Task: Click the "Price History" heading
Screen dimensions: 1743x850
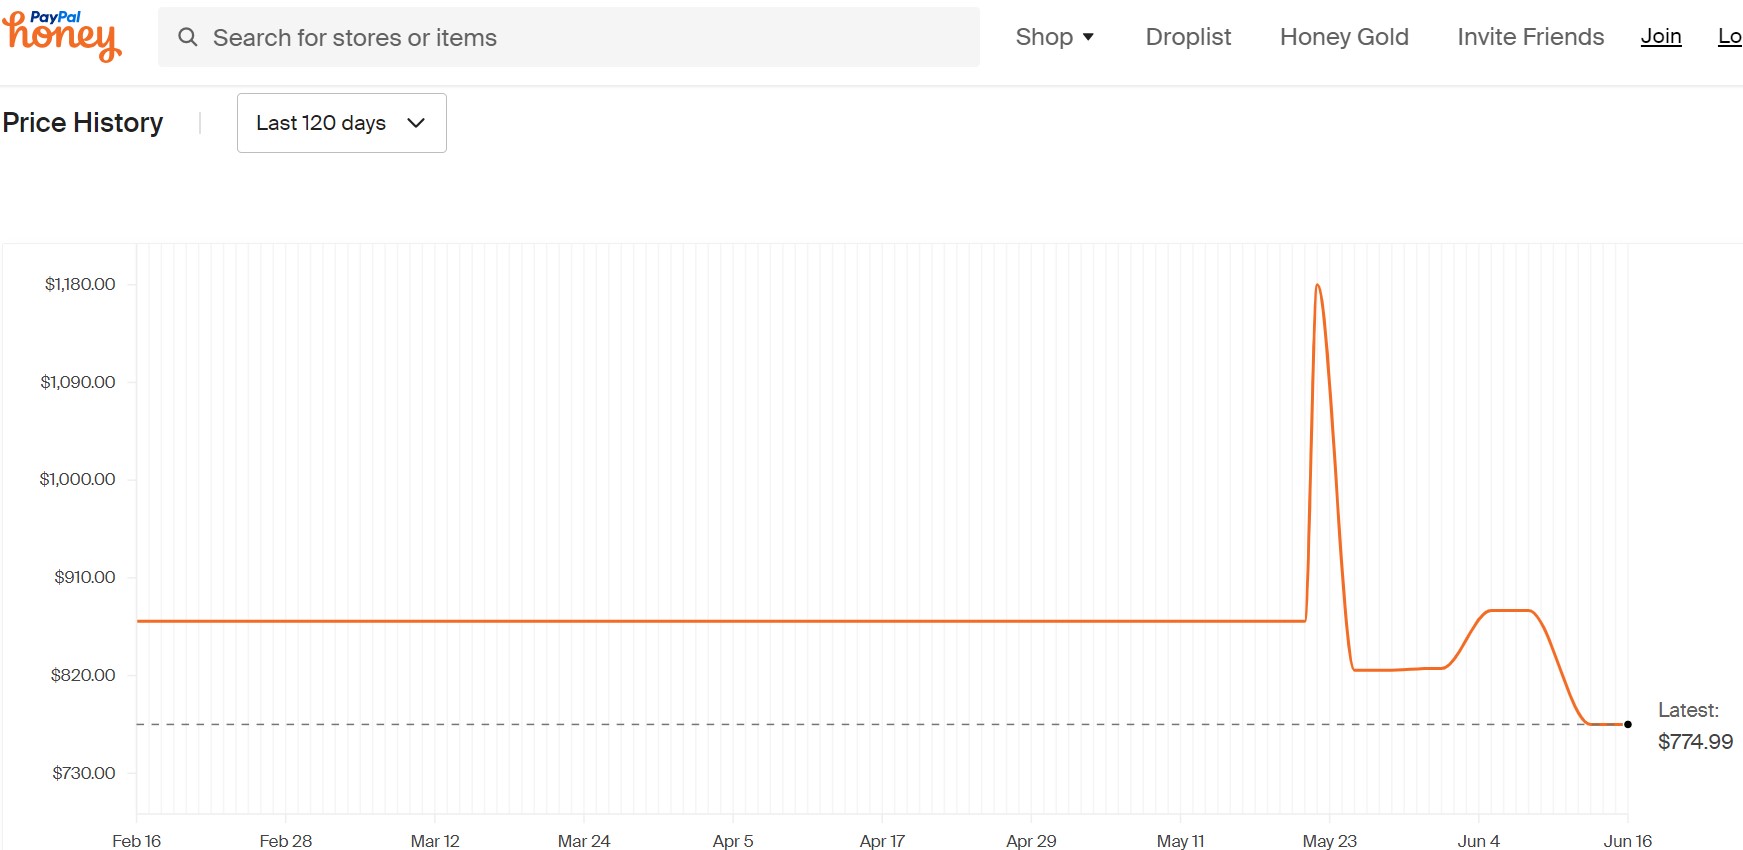Action: [83, 123]
